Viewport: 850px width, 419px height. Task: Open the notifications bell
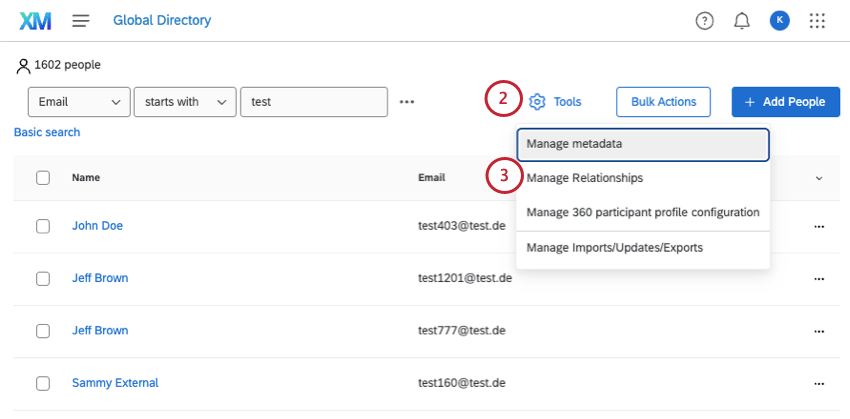[742, 21]
